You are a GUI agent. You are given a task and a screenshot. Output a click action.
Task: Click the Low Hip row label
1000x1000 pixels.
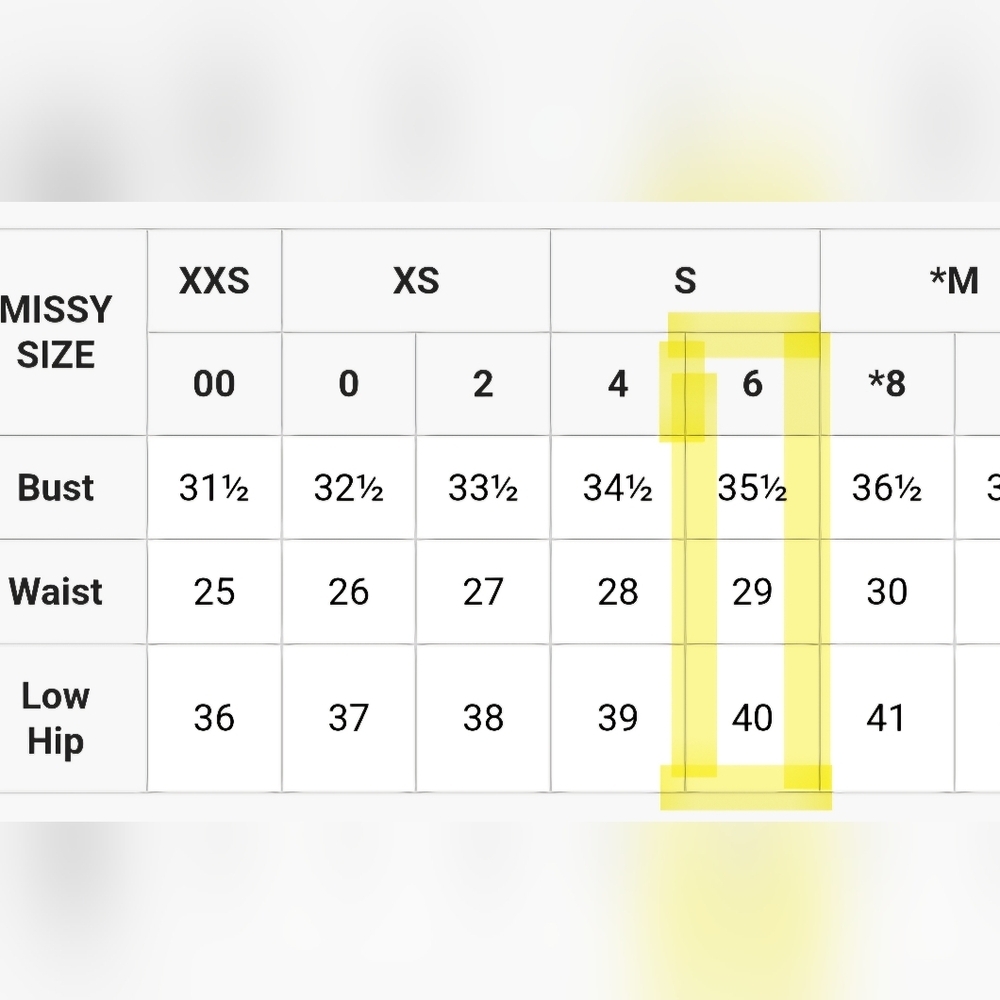click(56, 718)
